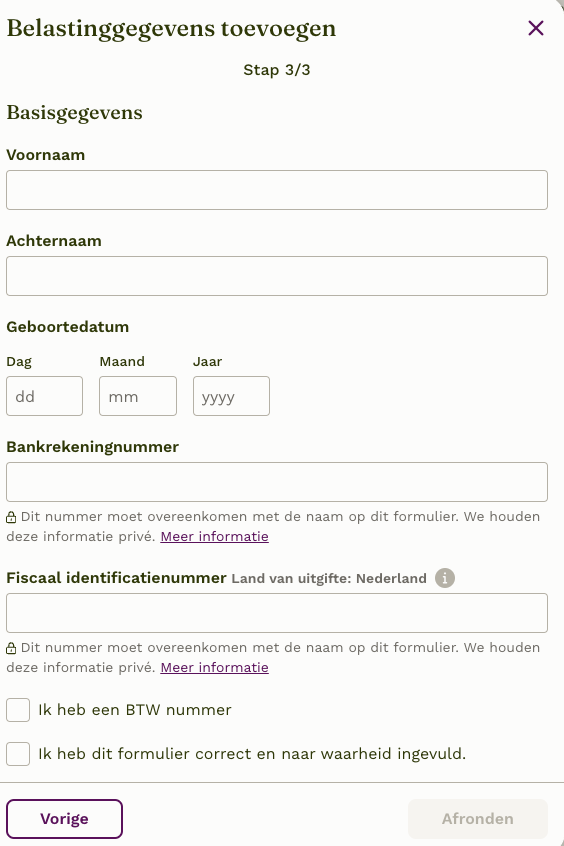Viewport: 564px width, 846px height.
Task: Click the Voornaam field label
Action: 45,155
